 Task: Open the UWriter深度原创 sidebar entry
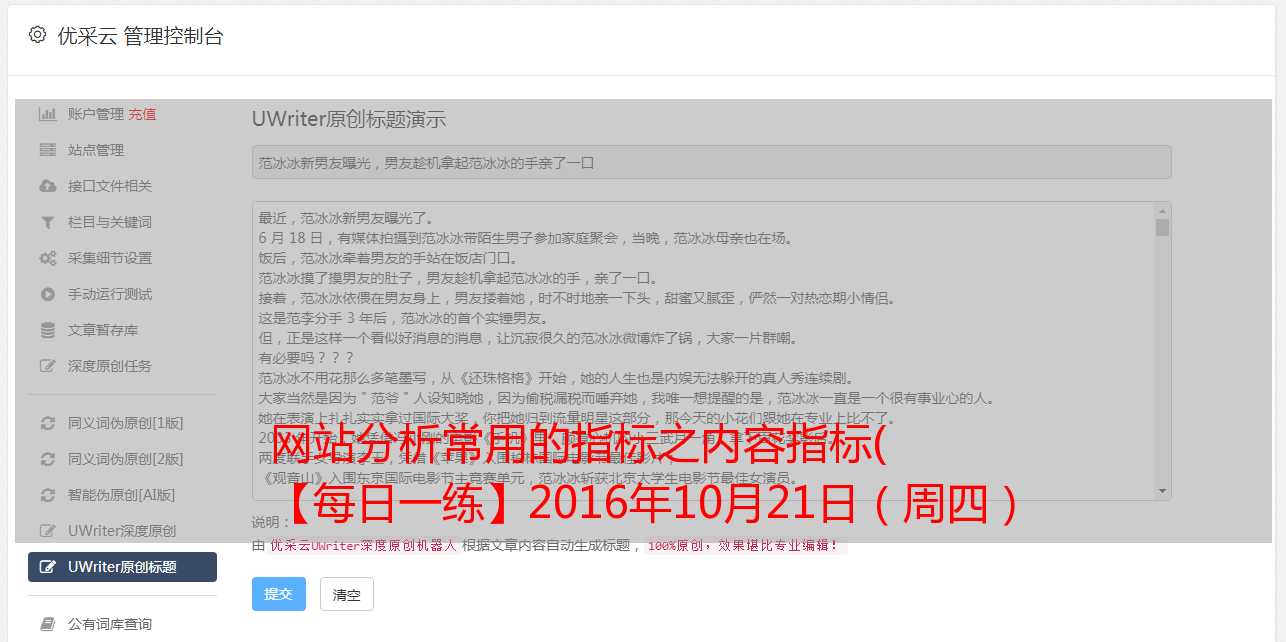click(x=122, y=531)
